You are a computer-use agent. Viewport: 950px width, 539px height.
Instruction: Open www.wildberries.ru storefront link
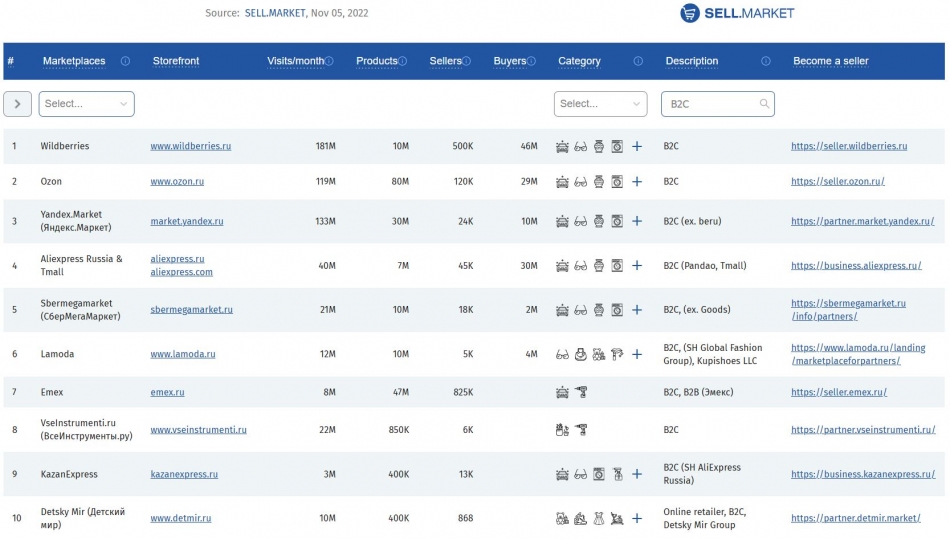[x=190, y=146]
